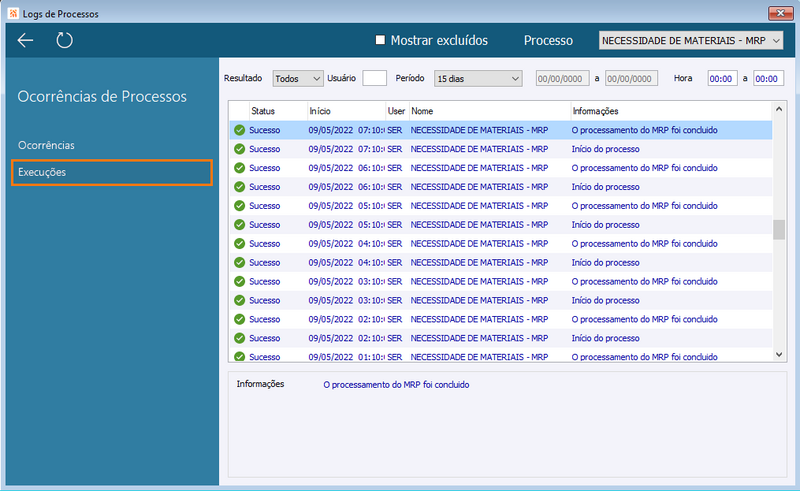This screenshot has width=800, height=491.
Task: Click success icon of 09/05/2022 06:10 Início do processo row
Action: 239,187
